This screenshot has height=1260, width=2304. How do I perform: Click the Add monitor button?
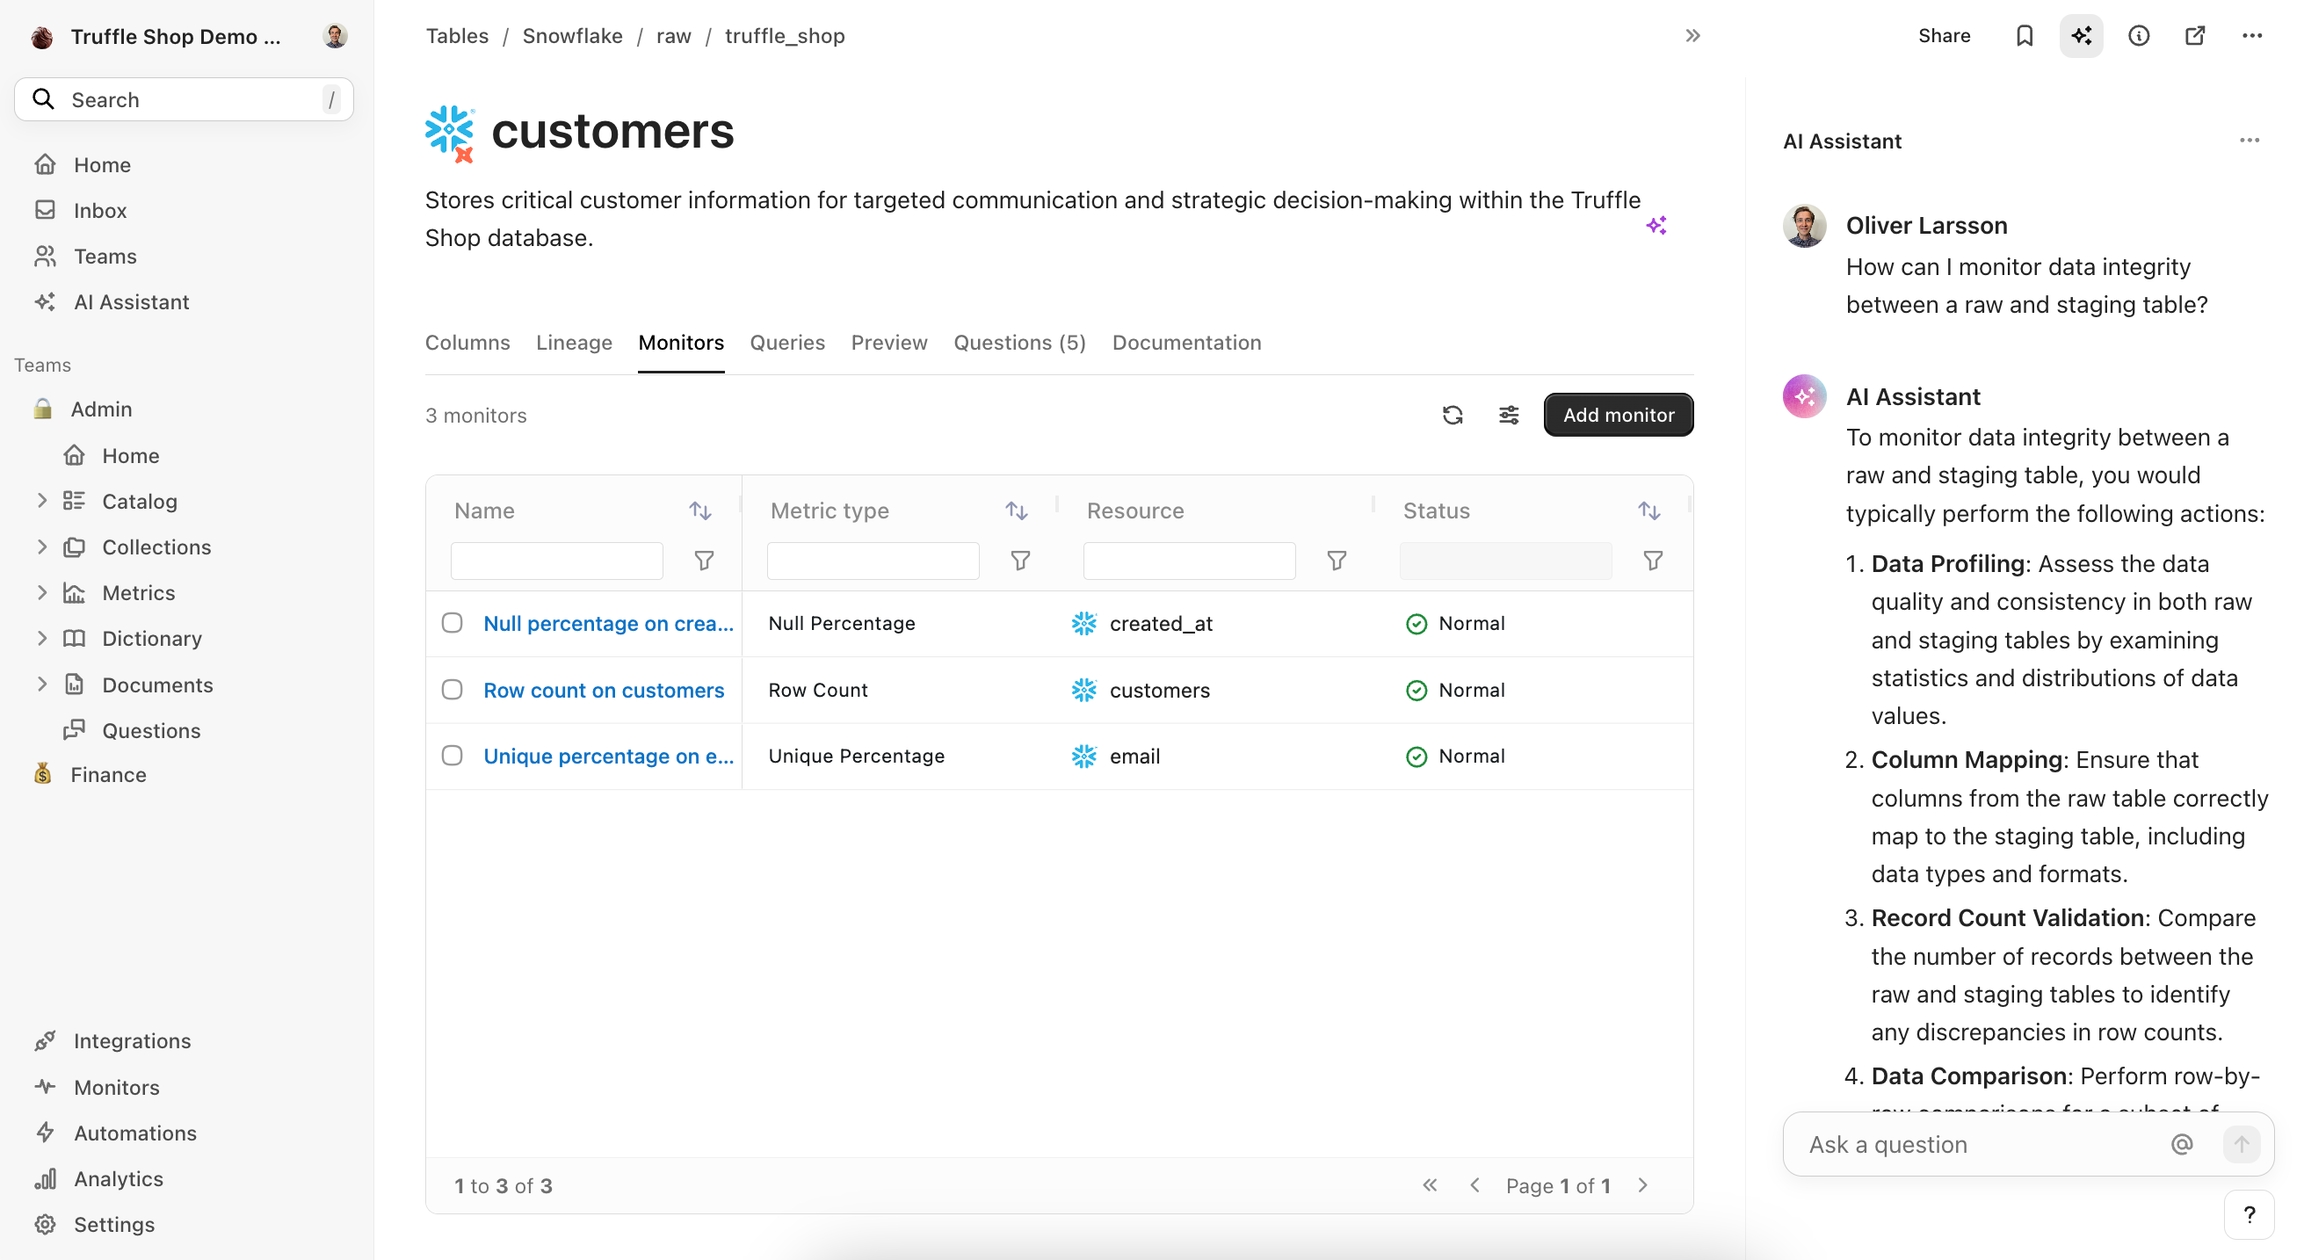(1618, 415)
